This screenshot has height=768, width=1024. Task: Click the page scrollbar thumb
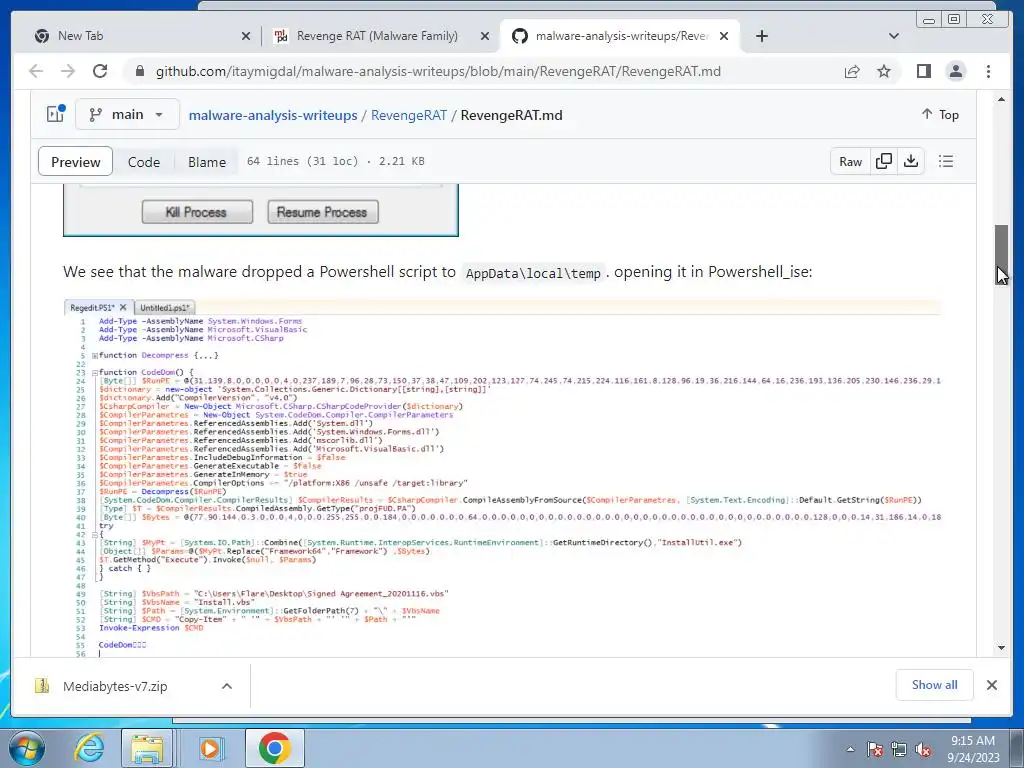coord(1001,255)
